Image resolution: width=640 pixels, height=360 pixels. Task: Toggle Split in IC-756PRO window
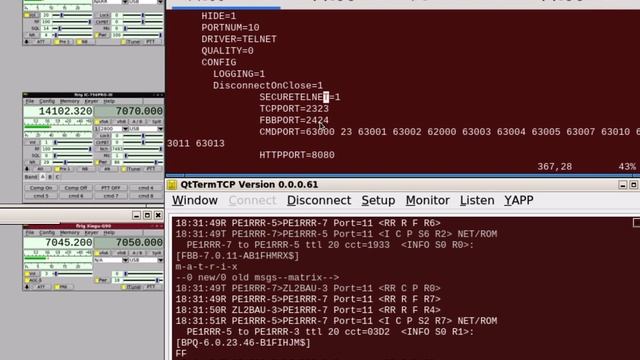[155, 122]
